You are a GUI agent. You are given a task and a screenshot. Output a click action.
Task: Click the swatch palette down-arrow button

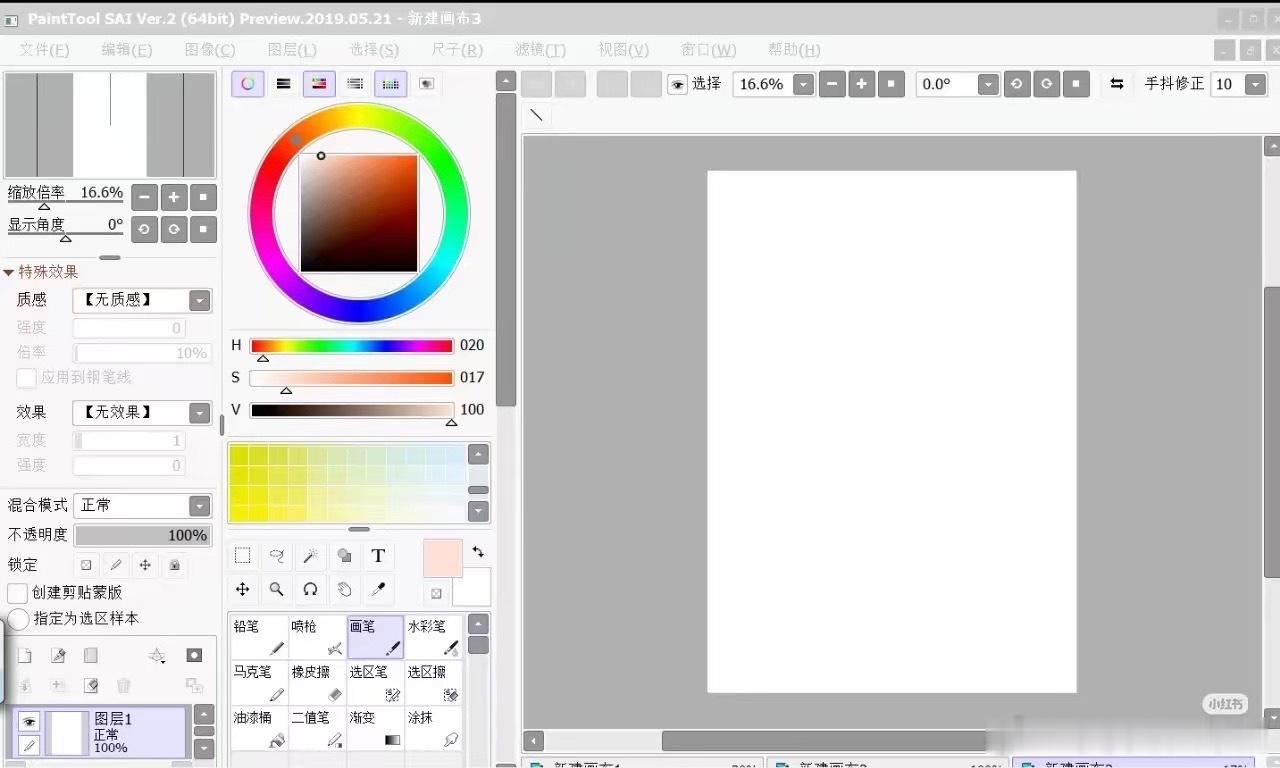click(478, 512)
